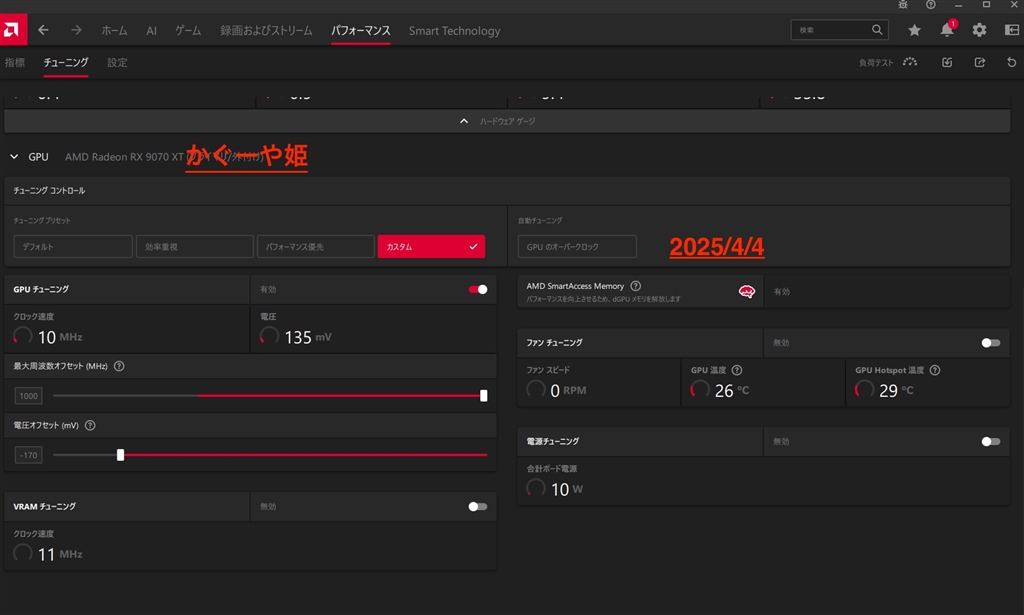Click the 26 °C GPU temperature value
This screenshot has height=615, width=1024.
tap(731, 390)
